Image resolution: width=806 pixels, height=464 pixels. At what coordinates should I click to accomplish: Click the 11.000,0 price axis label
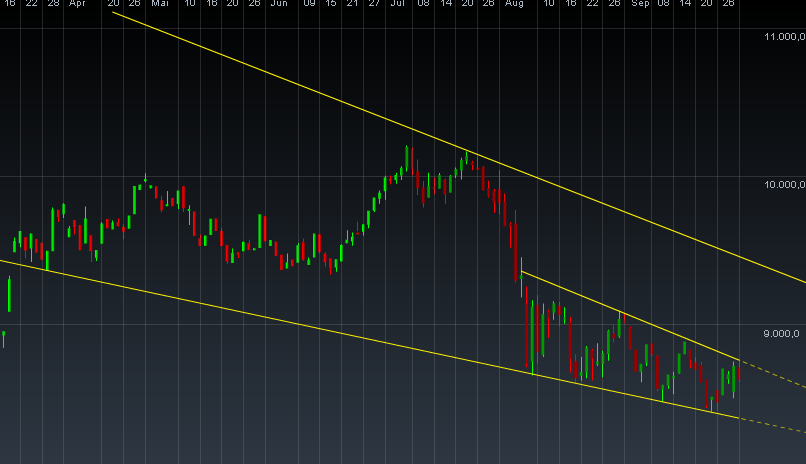pos(784,36)
